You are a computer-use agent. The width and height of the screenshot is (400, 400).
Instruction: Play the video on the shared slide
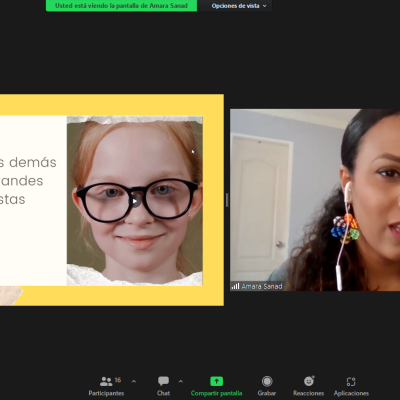[x=135, y=201]
